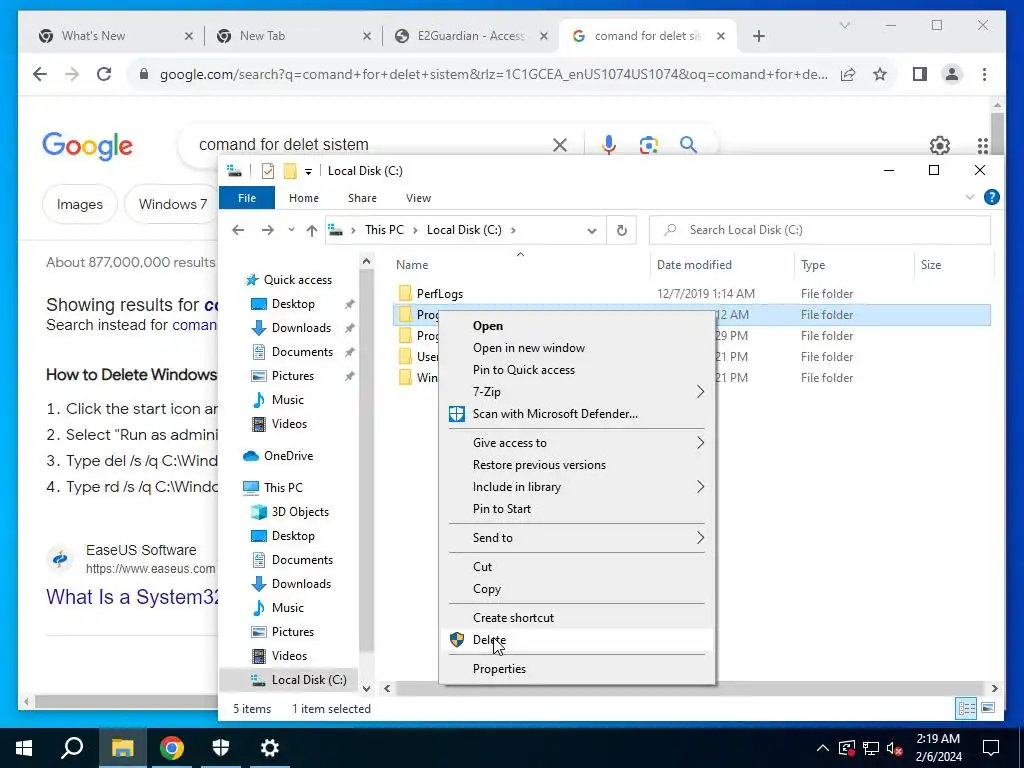This screenshot has width=1024, height=768.
Task: Open Windows Security from the taskbar
Action: click(221, 748)
